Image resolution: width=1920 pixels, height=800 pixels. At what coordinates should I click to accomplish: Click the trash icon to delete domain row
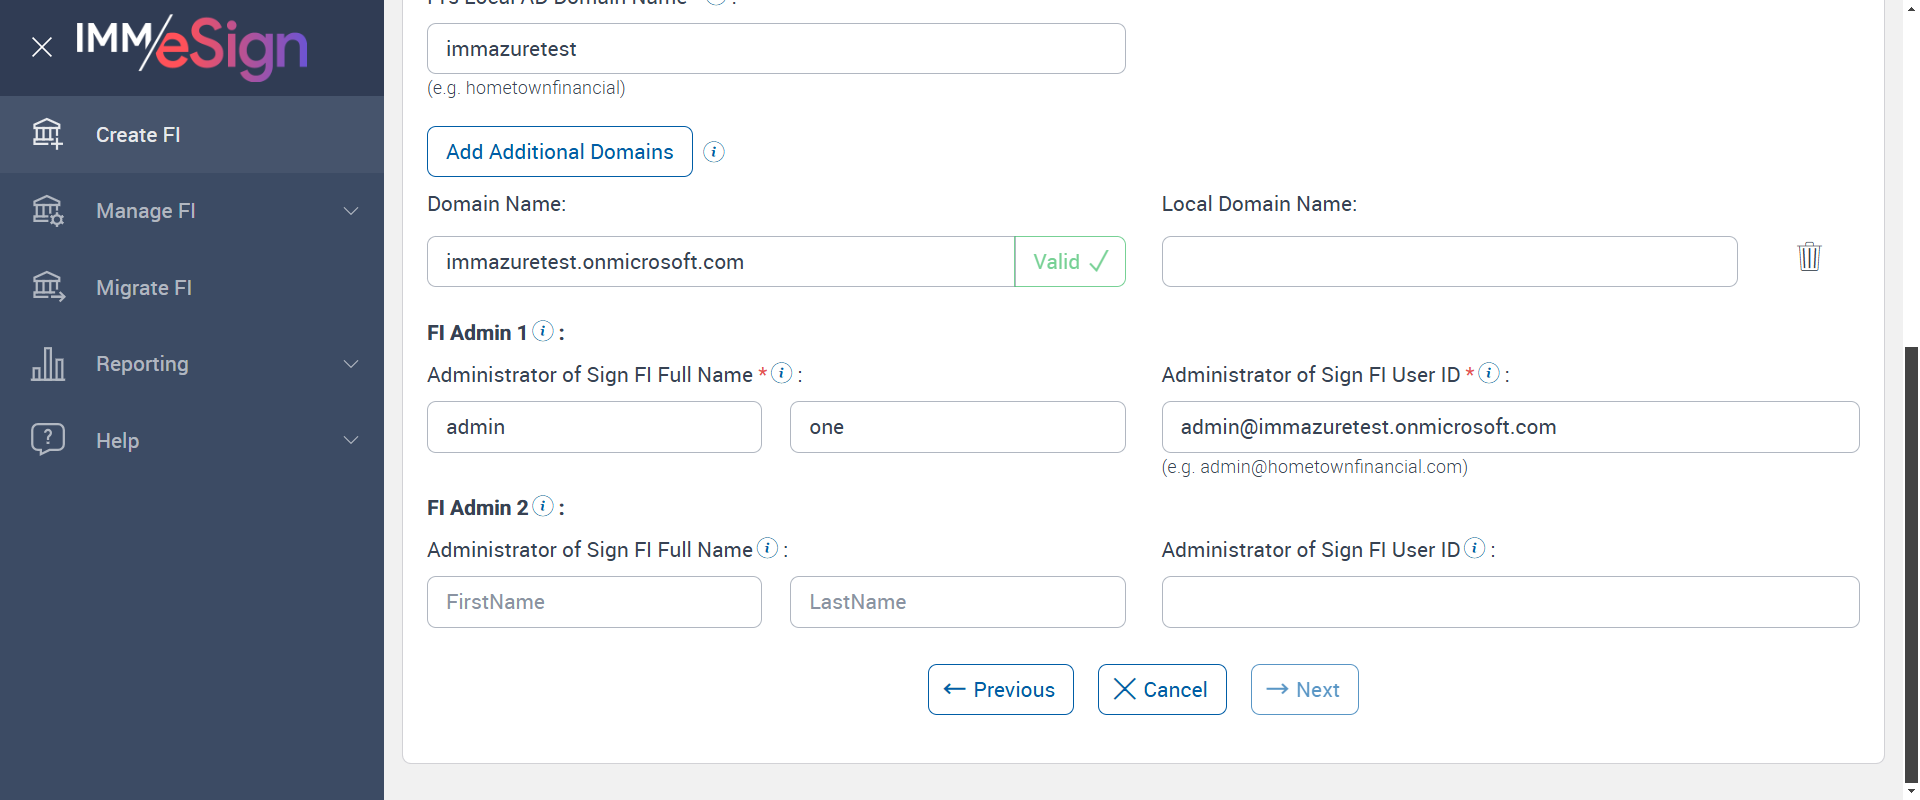click(1809, 257)
